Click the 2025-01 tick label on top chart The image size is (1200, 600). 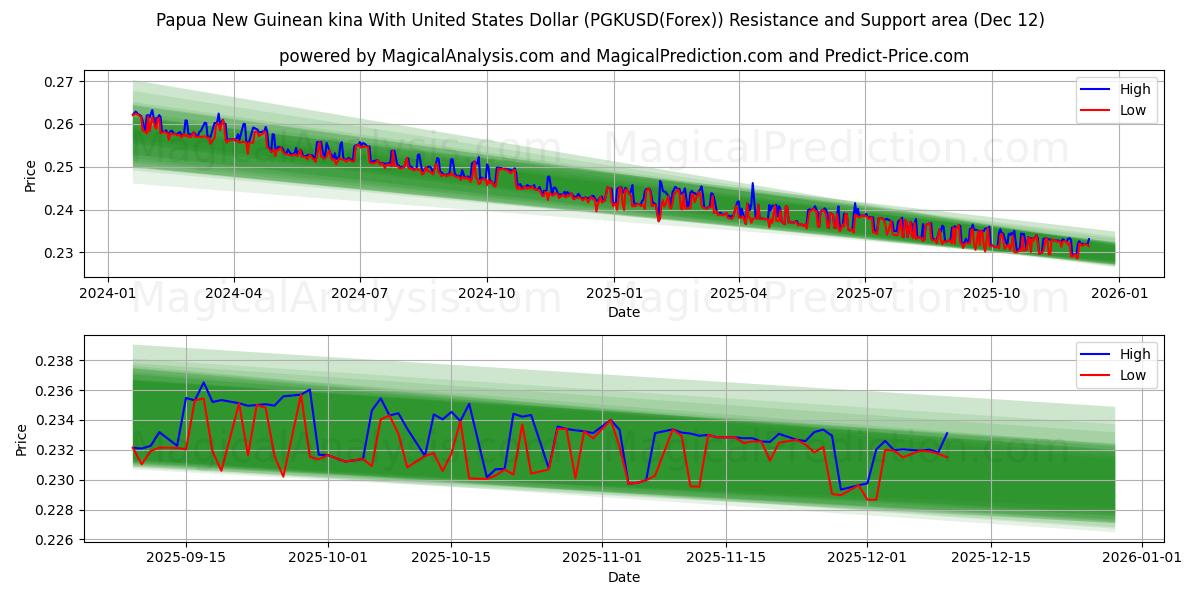click(614, 290)
